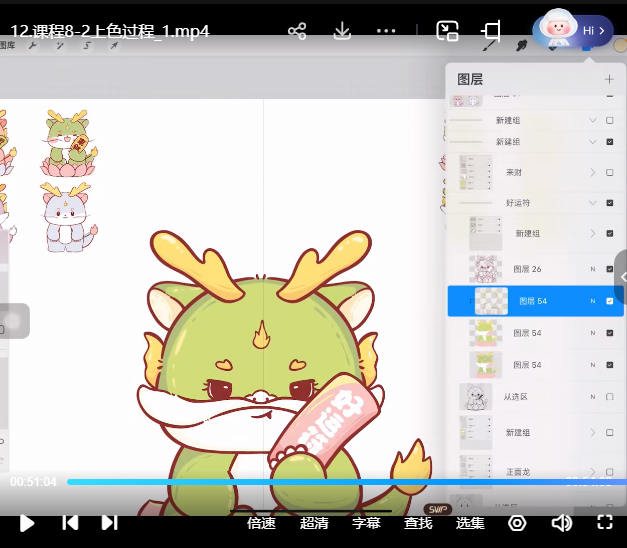The height and width of the screenshot is (548, 627).
Task: Enable visibility checkbox for 从选区 layer
Action: point(609,397)
